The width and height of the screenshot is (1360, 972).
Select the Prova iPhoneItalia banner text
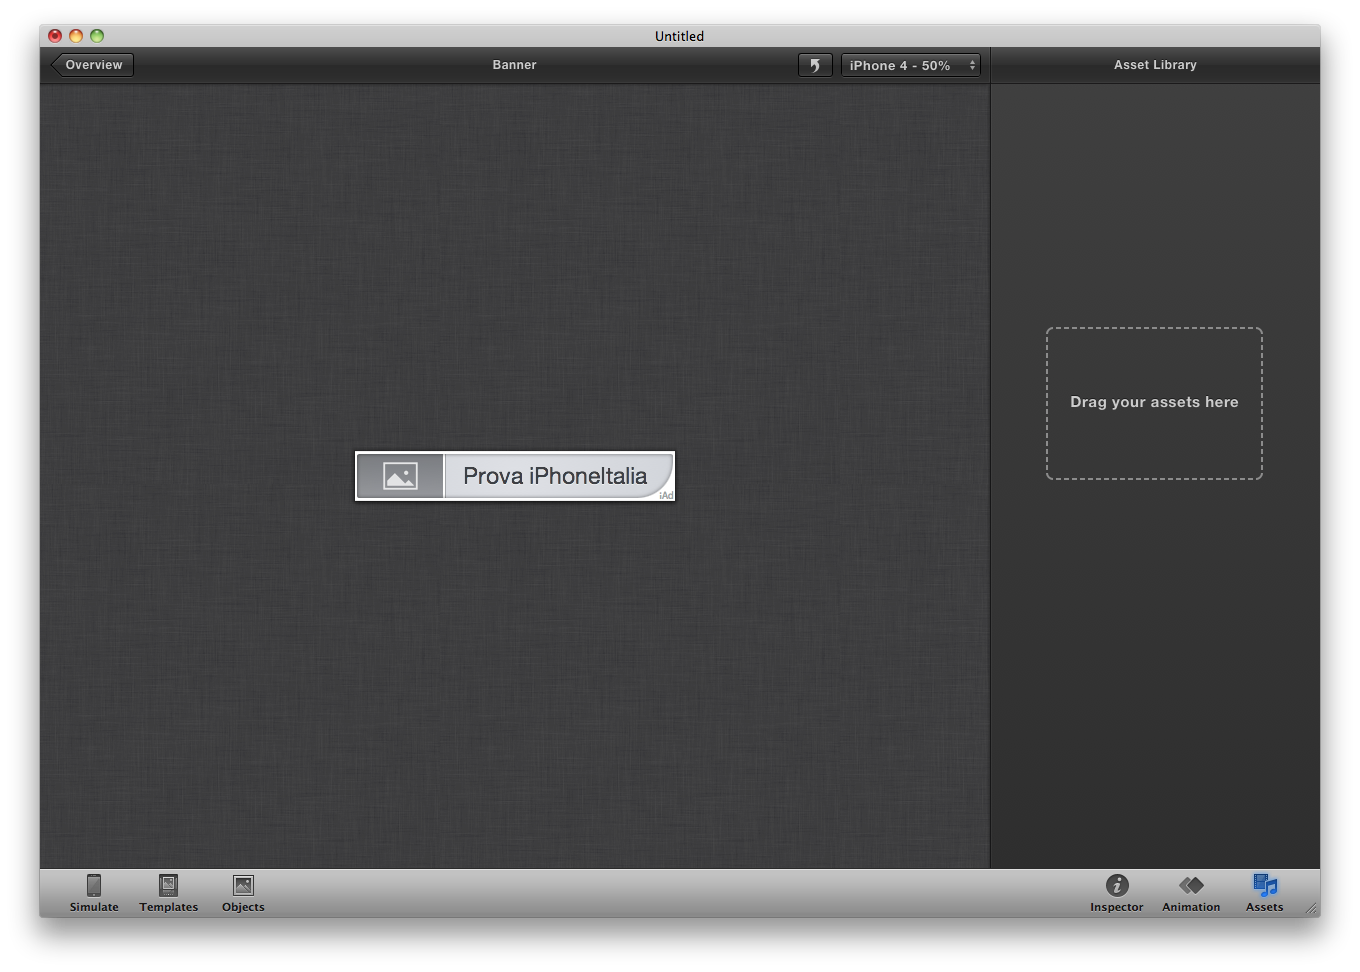pyautogui.click(x=555, y=476)
